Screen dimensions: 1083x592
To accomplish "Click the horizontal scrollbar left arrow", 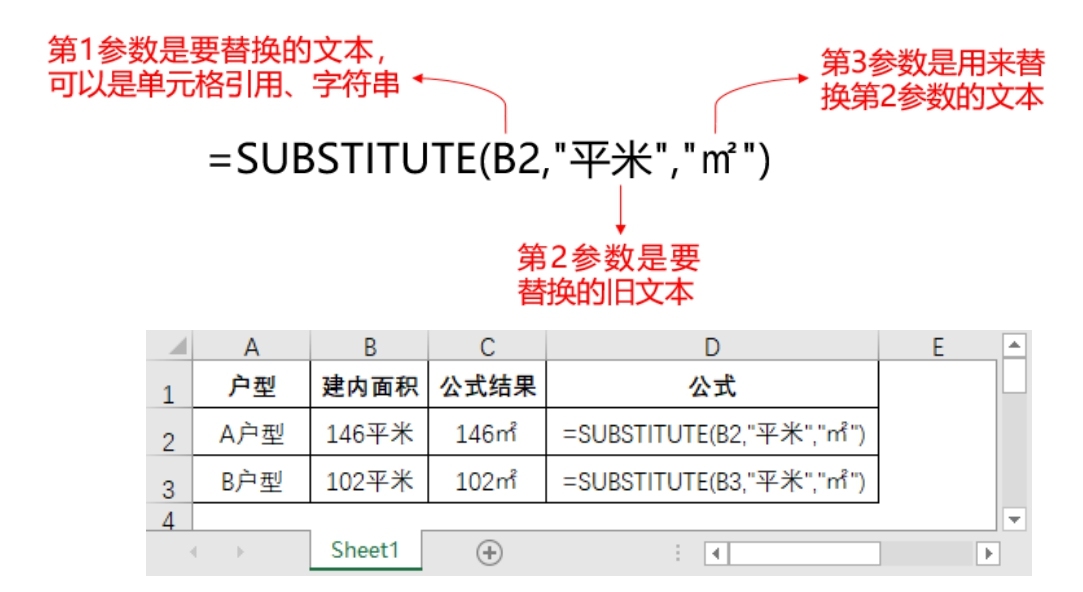I will point(716,553).
